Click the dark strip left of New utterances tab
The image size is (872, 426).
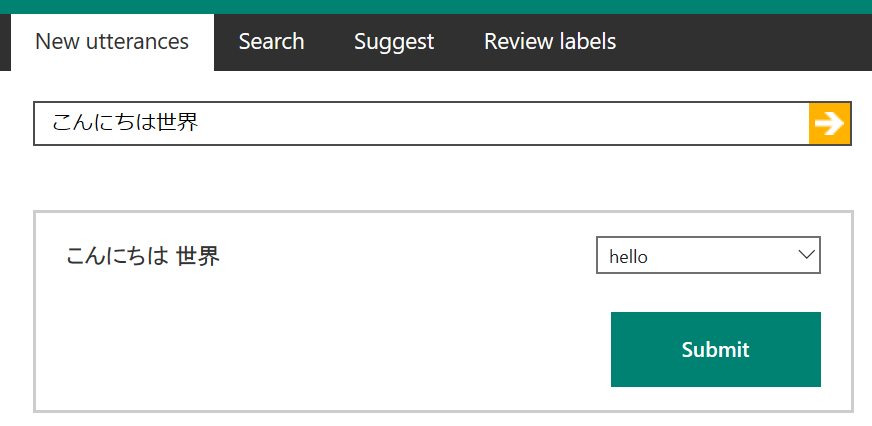point(5,42)
